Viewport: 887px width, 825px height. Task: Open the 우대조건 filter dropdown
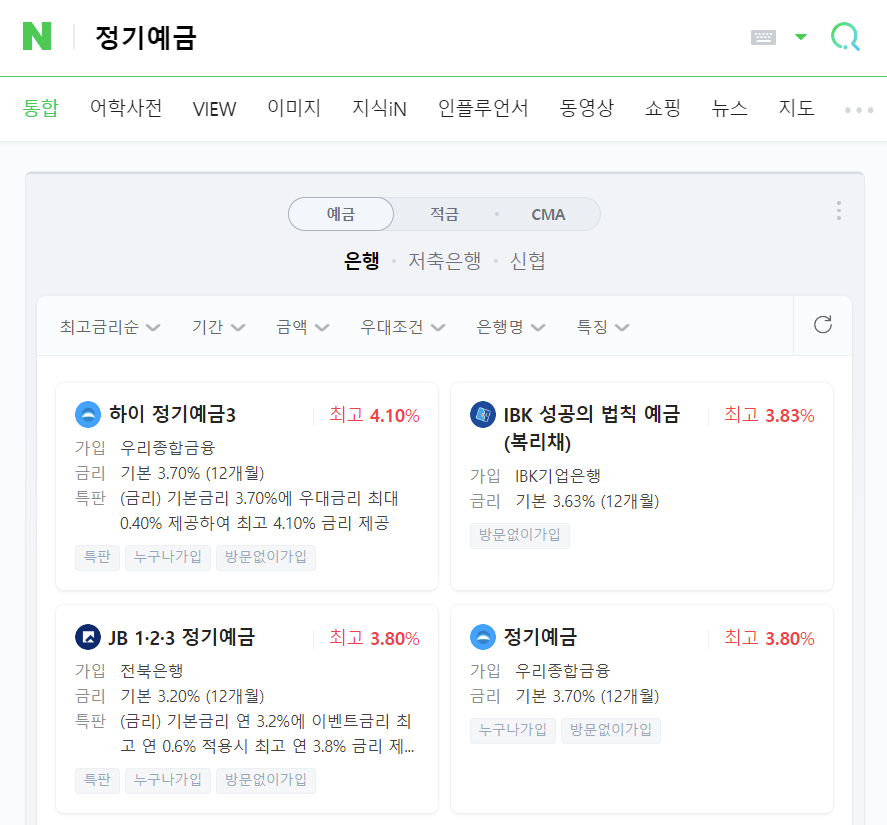click(403, 326)
